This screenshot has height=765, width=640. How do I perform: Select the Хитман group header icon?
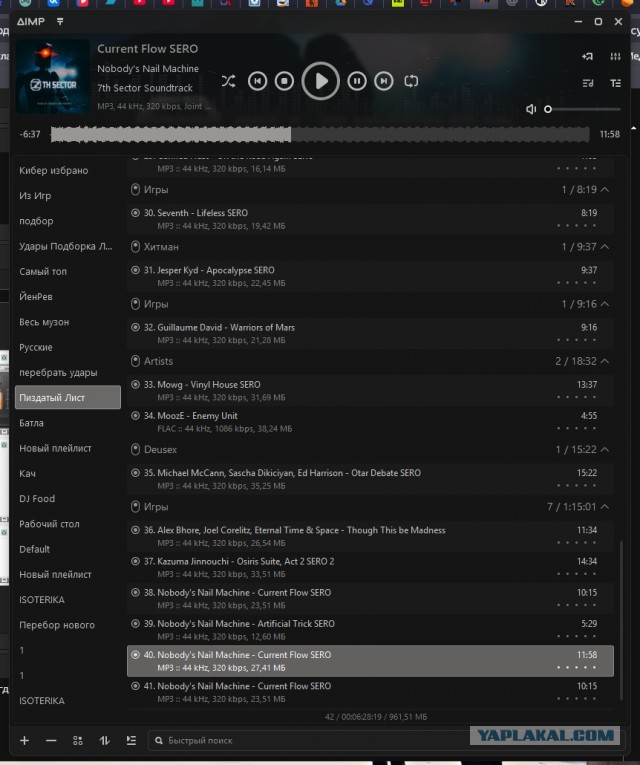136,247
